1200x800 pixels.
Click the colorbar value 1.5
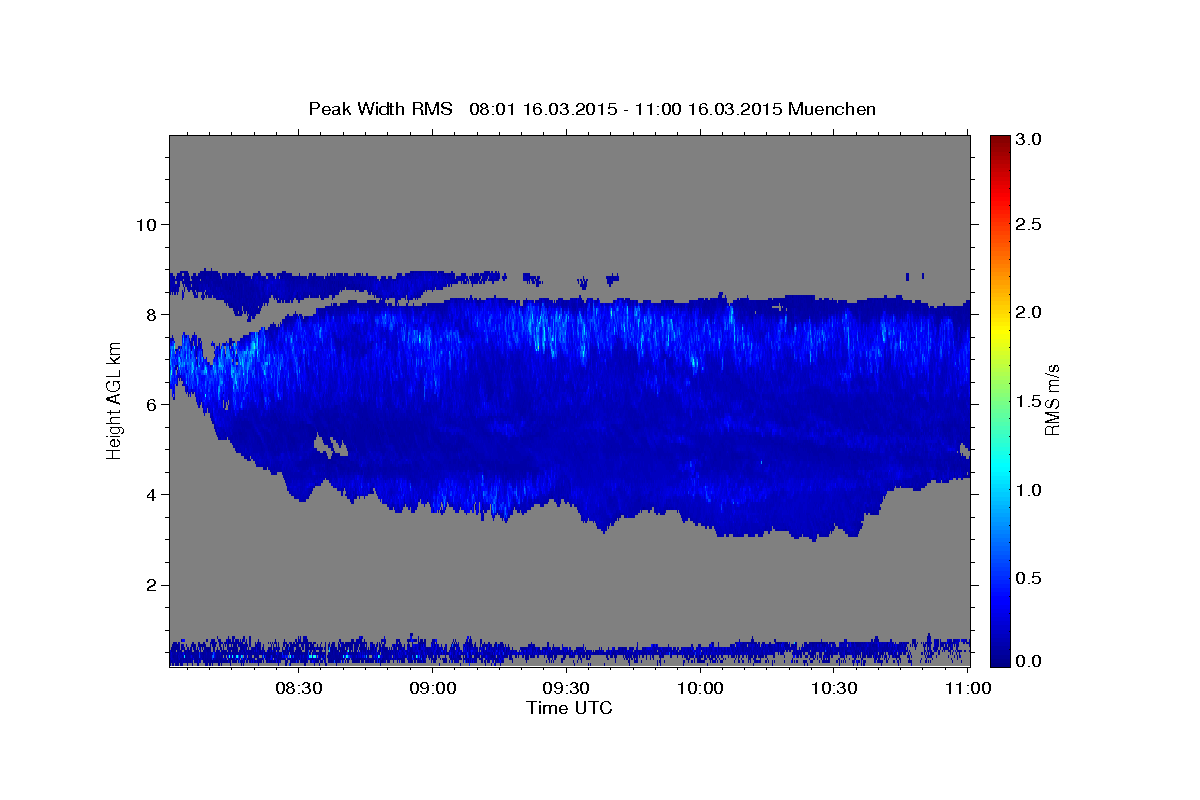(x=1030, y=401)
